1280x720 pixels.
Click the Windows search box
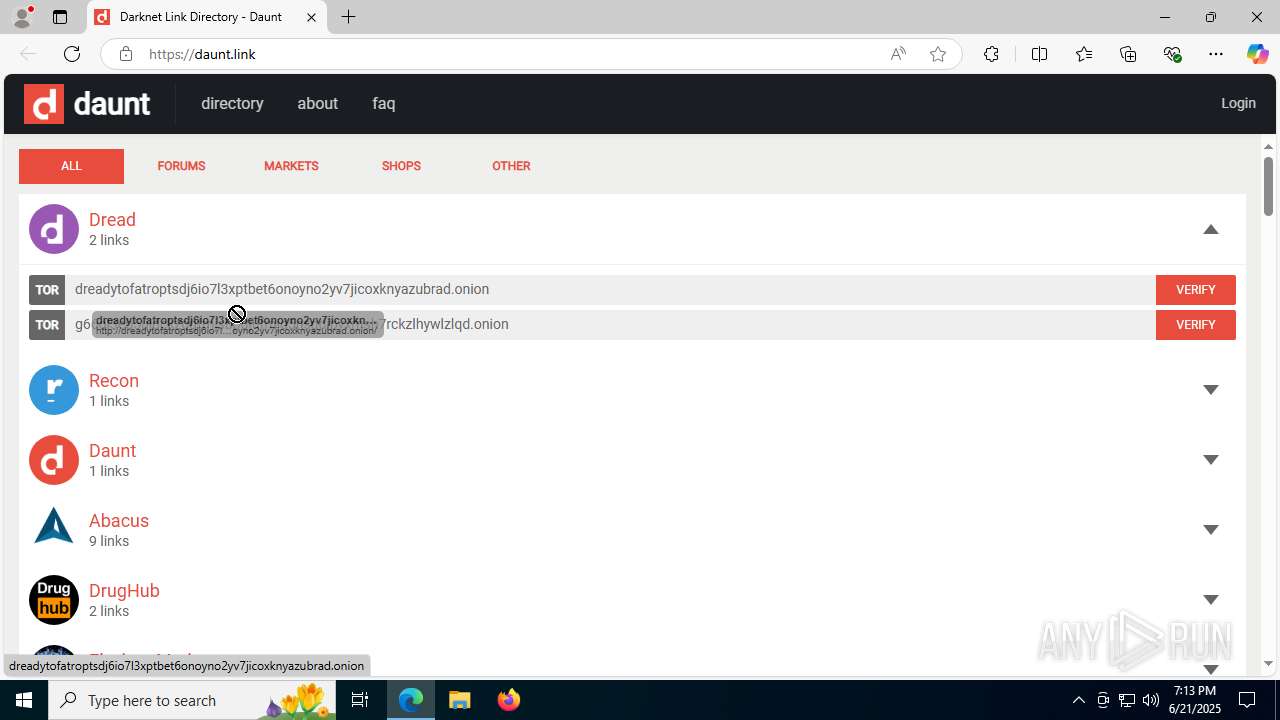click(x=190, y=700)
